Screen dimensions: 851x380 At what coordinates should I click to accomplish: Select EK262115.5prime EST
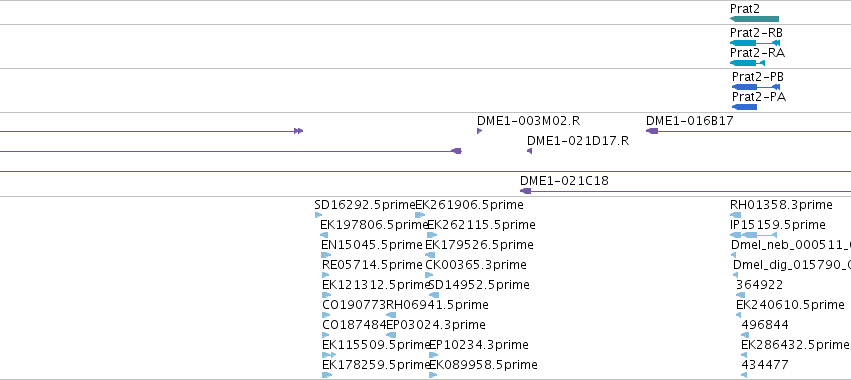[x=432, y=235]
